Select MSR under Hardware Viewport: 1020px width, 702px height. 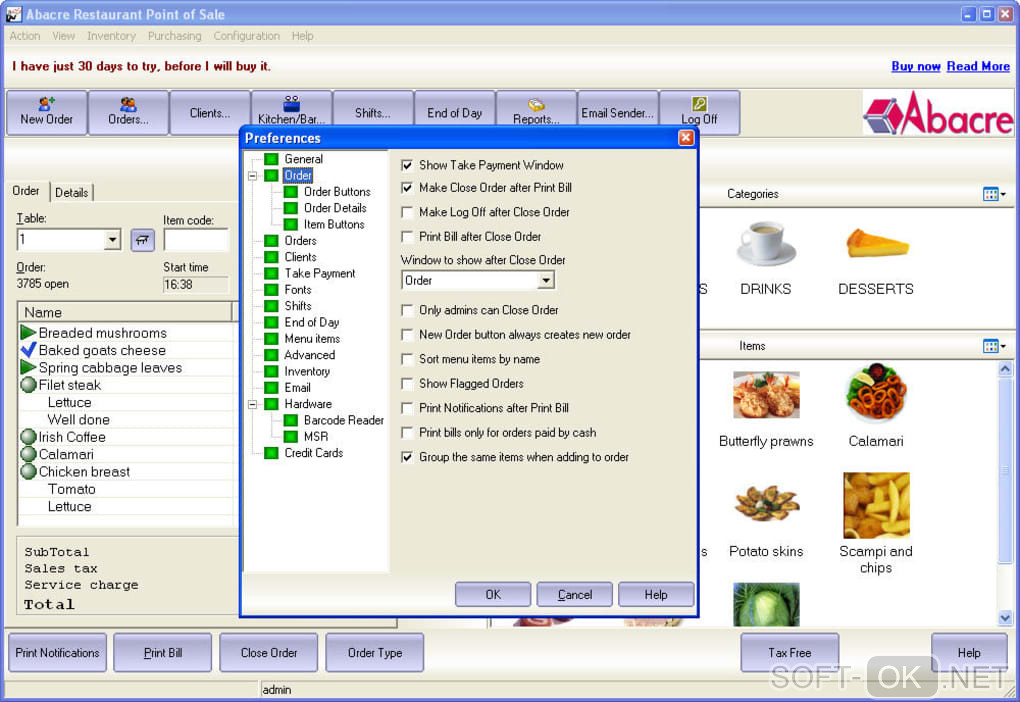coord(316,437)
